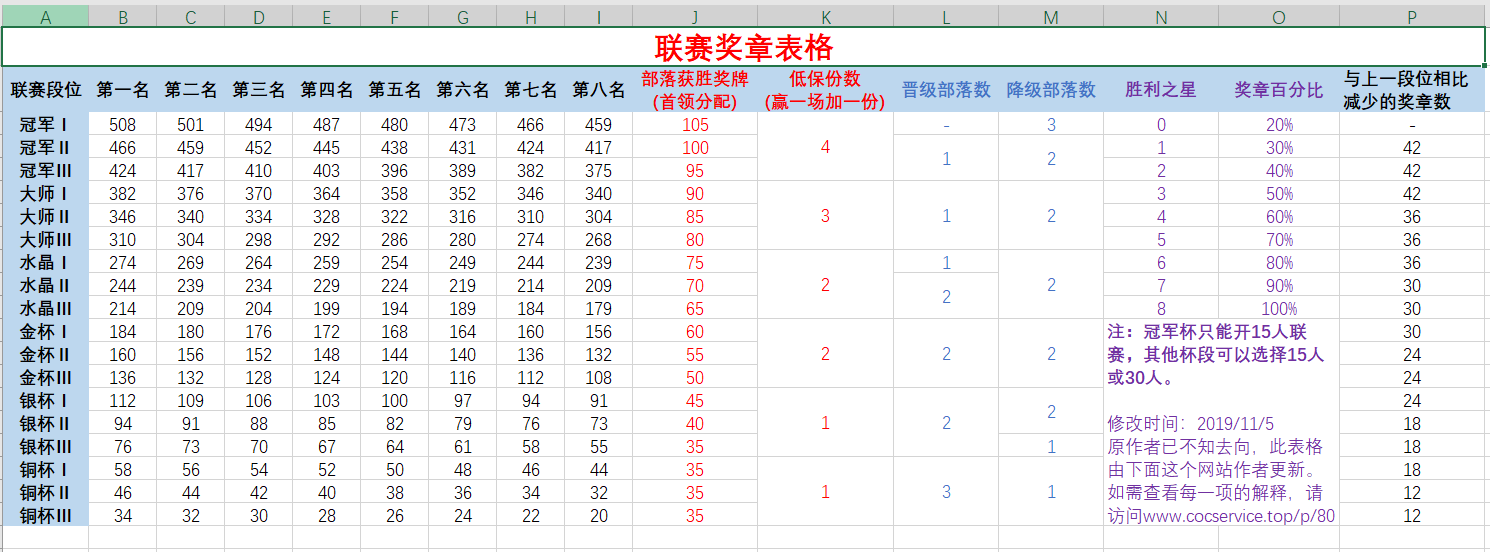
Task: Select the 水晶III row label
Action: 45,309
